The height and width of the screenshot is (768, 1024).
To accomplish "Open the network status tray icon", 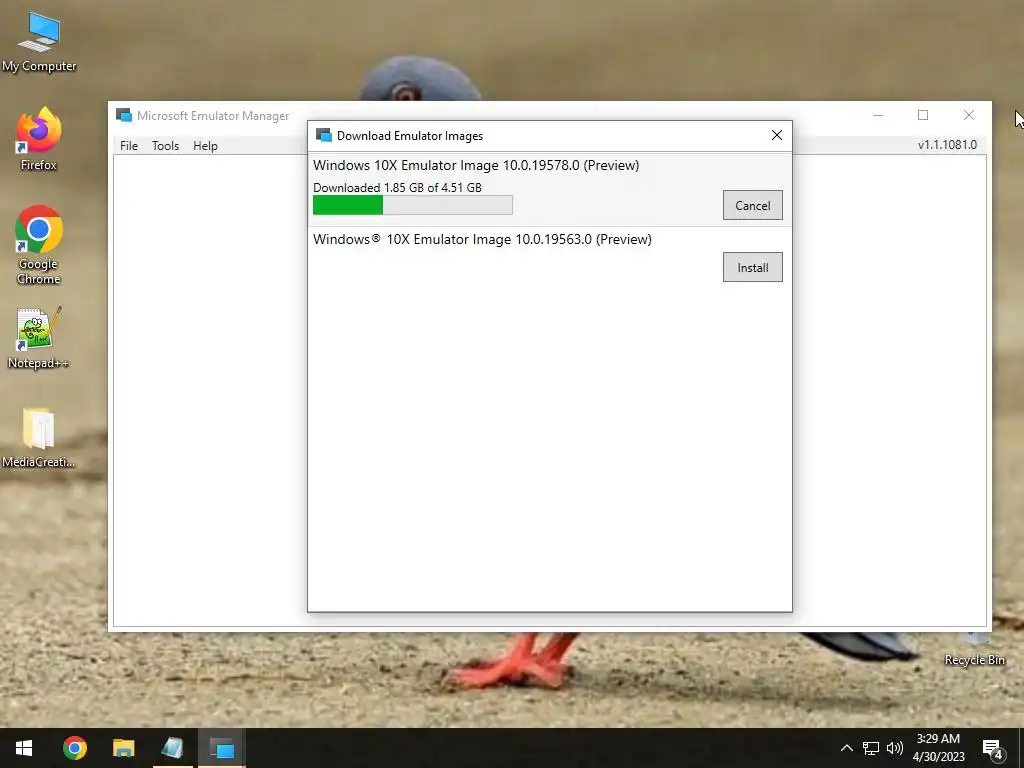I will tap(871, 748).
